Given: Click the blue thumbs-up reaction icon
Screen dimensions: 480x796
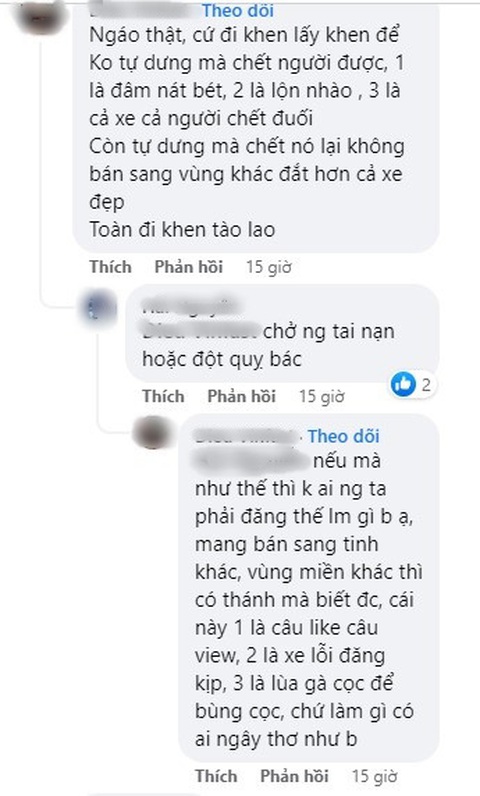Looking at the screenshot, I should pos(403,384).
